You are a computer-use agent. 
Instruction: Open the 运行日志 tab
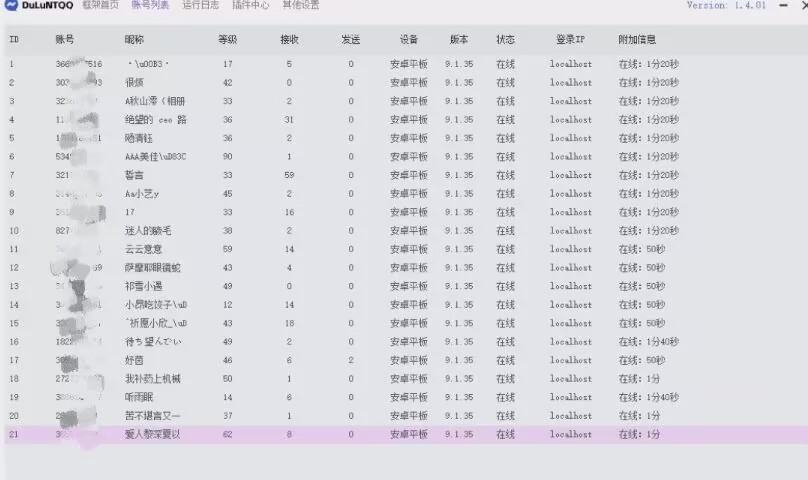[x=200, y=5]
